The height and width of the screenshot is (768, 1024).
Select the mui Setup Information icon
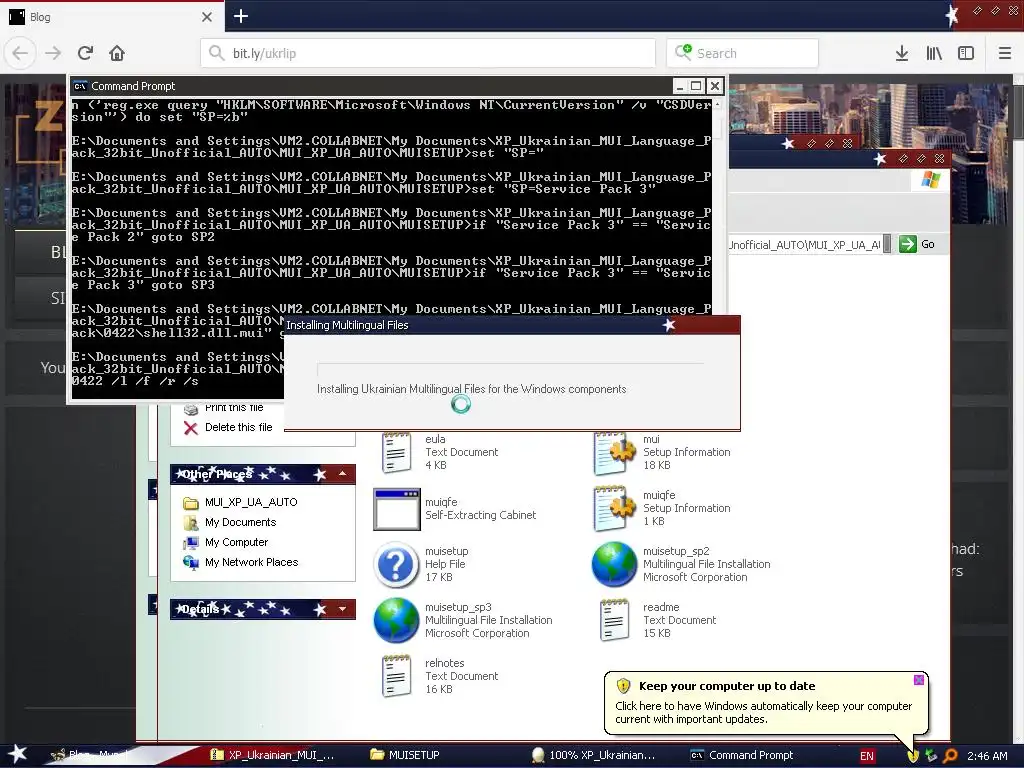614,452
